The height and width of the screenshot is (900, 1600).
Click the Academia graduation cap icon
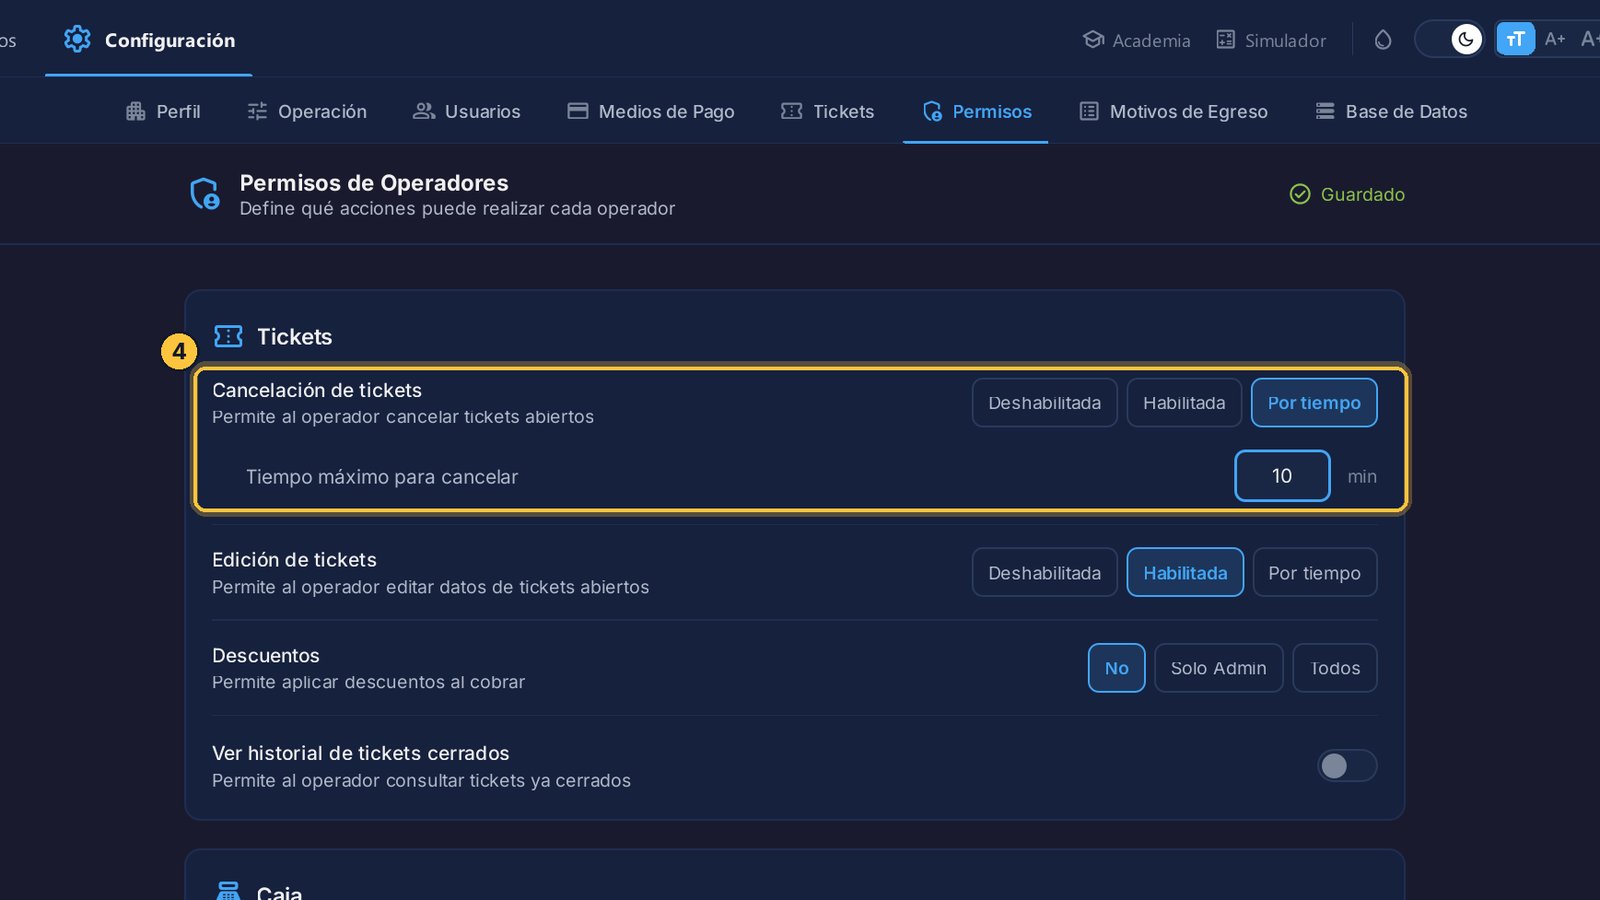(1093, 40)
